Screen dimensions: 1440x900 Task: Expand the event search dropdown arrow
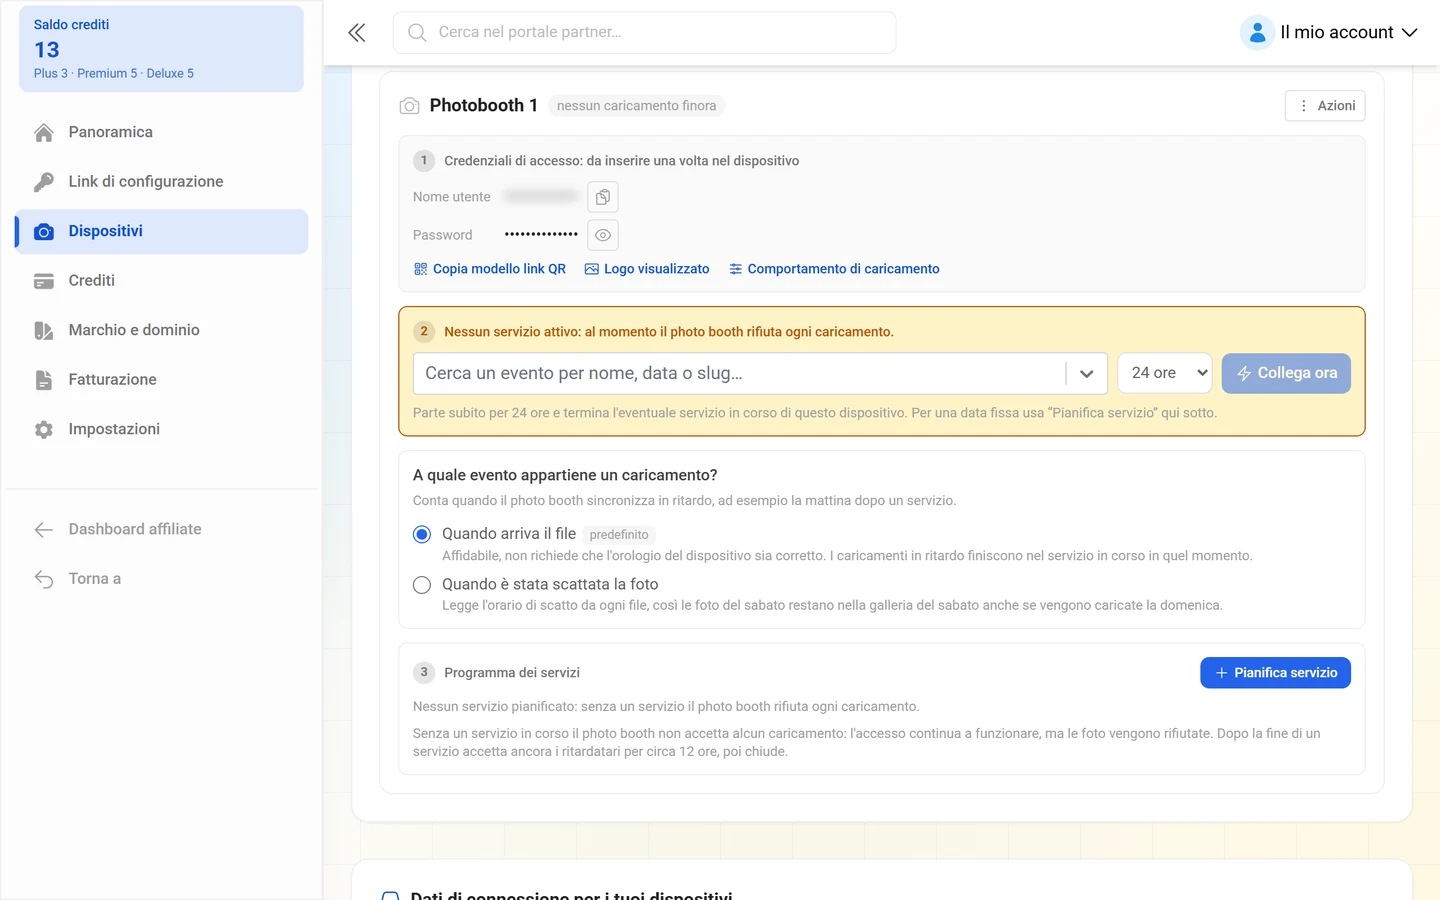1087,373
